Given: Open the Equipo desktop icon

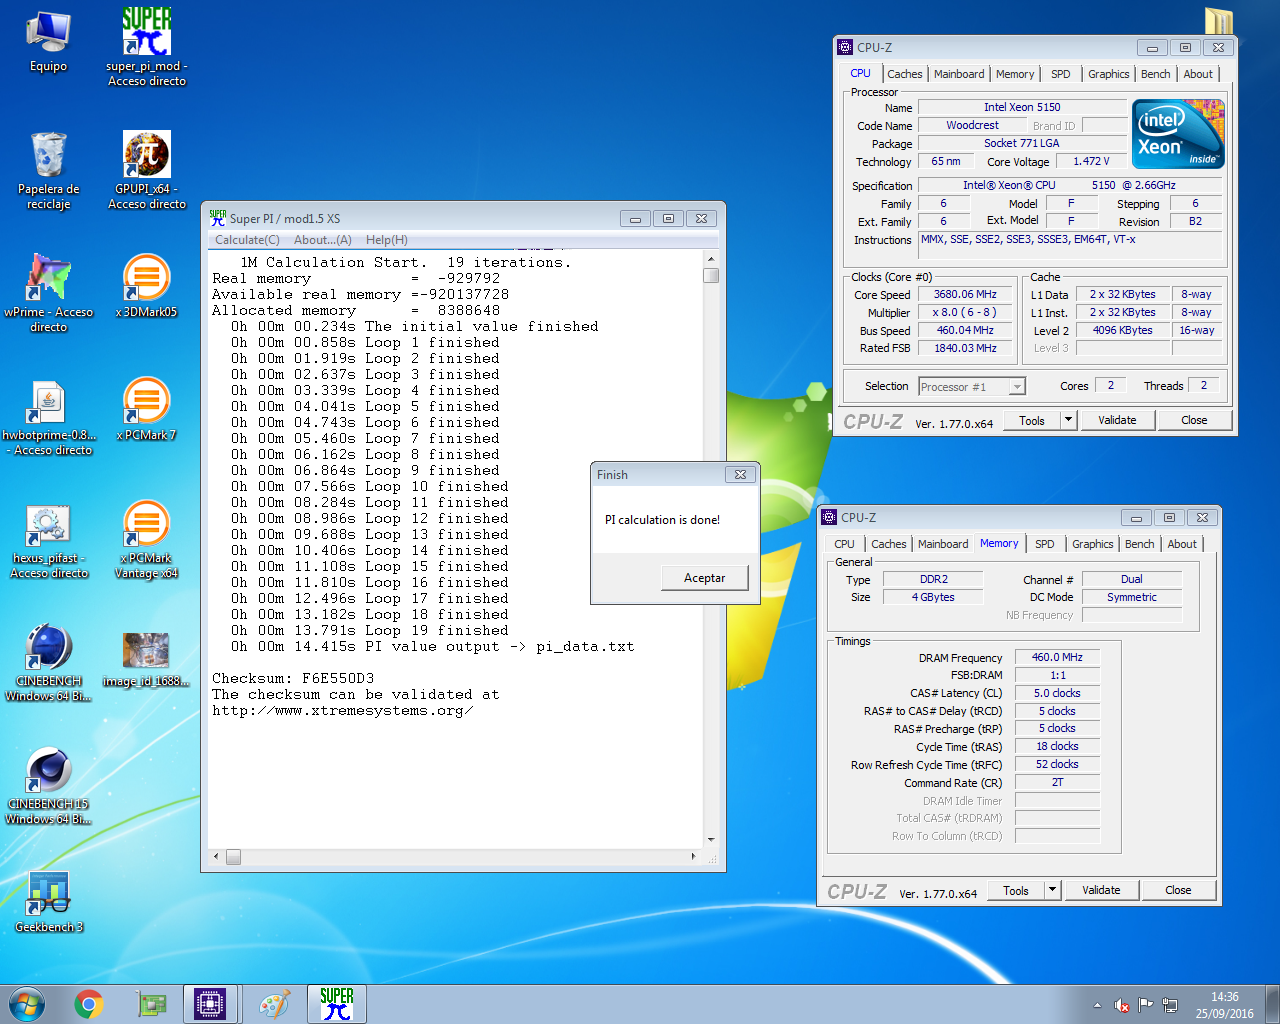Looking at the screenshot, I should 48,42.
